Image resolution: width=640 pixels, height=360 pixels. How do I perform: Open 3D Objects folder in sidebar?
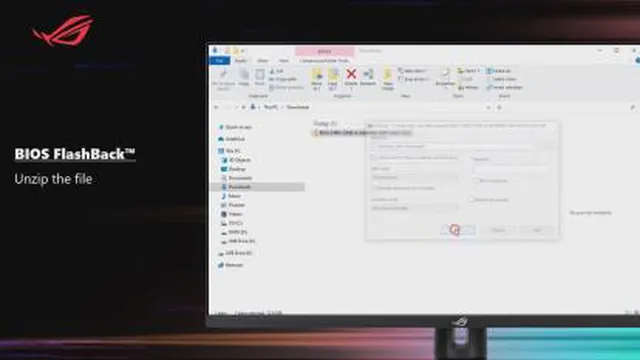click(236, 160)
